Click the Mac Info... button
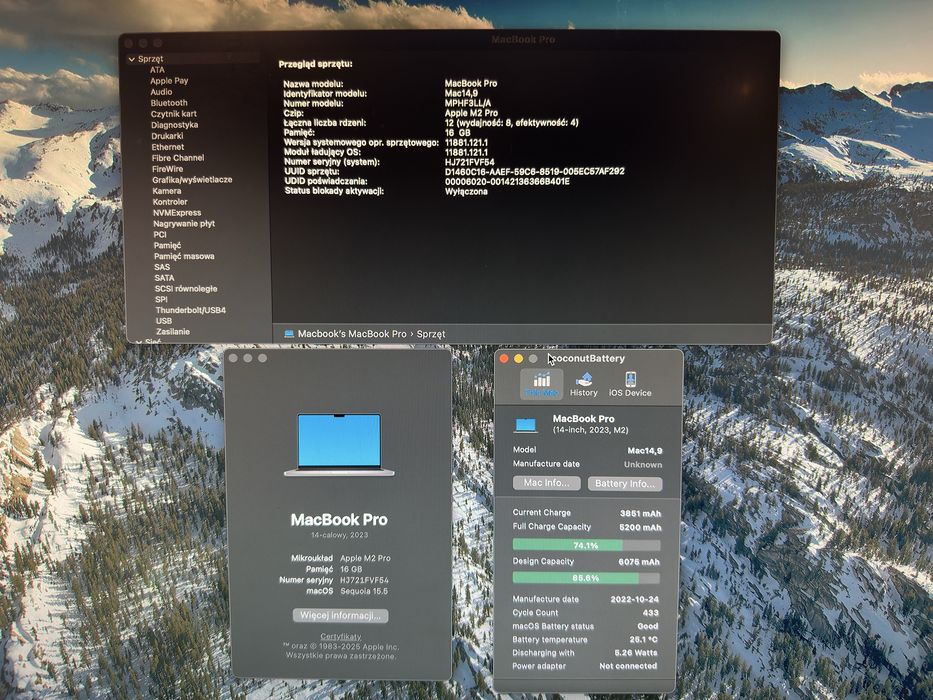 click(x=546, y=483)
